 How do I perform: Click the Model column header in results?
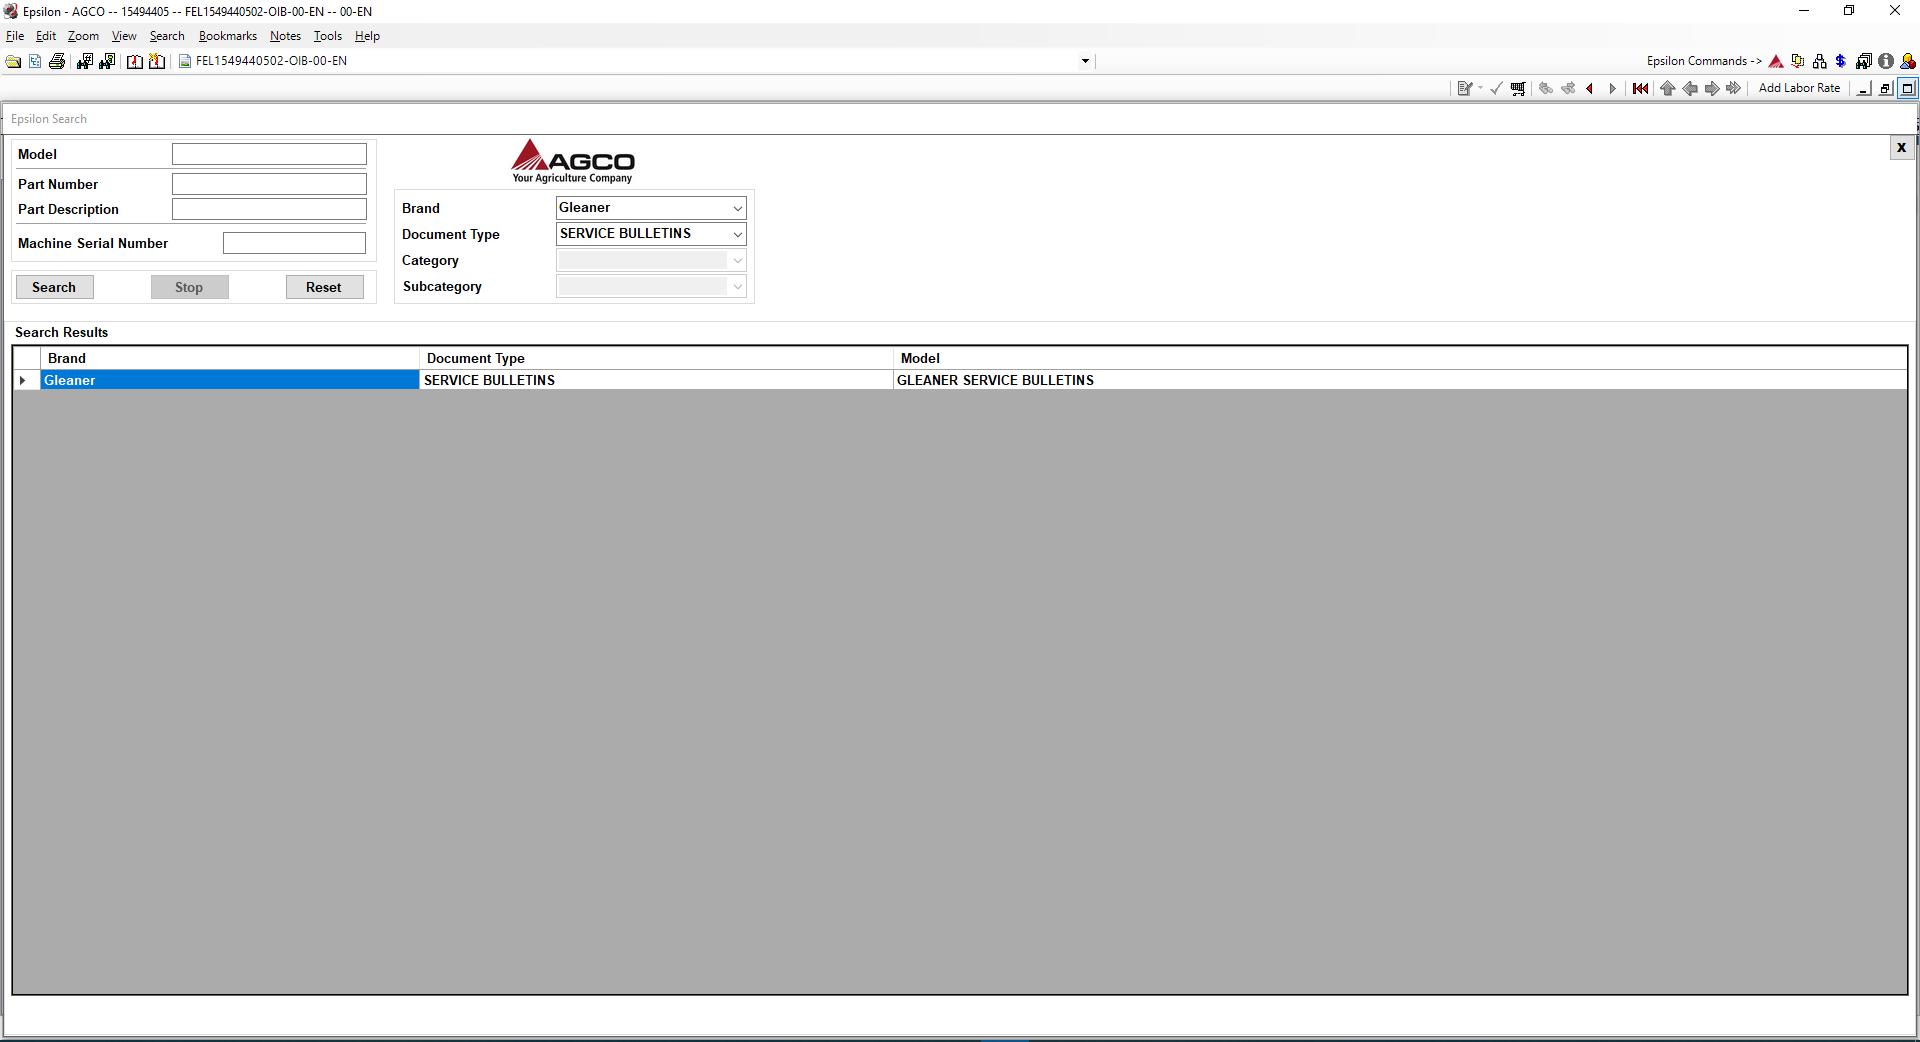(x=1400, y=358)
